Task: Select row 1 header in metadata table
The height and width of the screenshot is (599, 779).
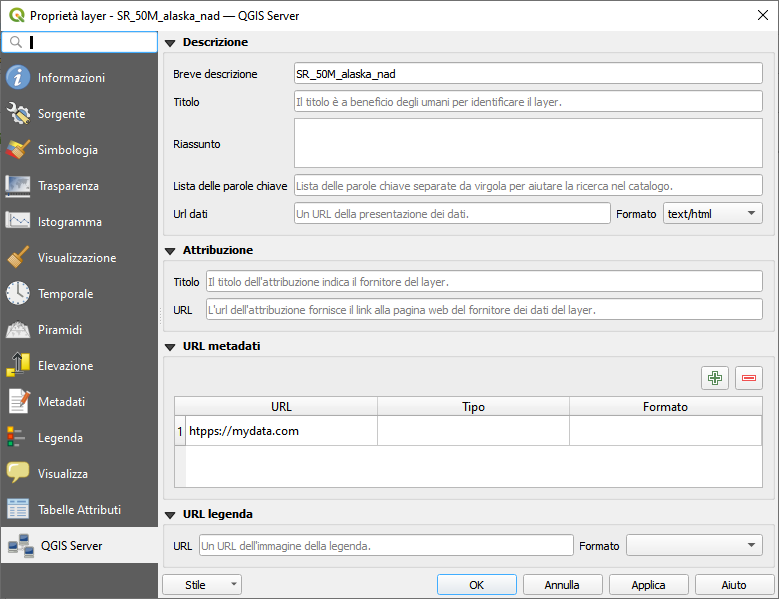Action: click(x=180, y=431)
